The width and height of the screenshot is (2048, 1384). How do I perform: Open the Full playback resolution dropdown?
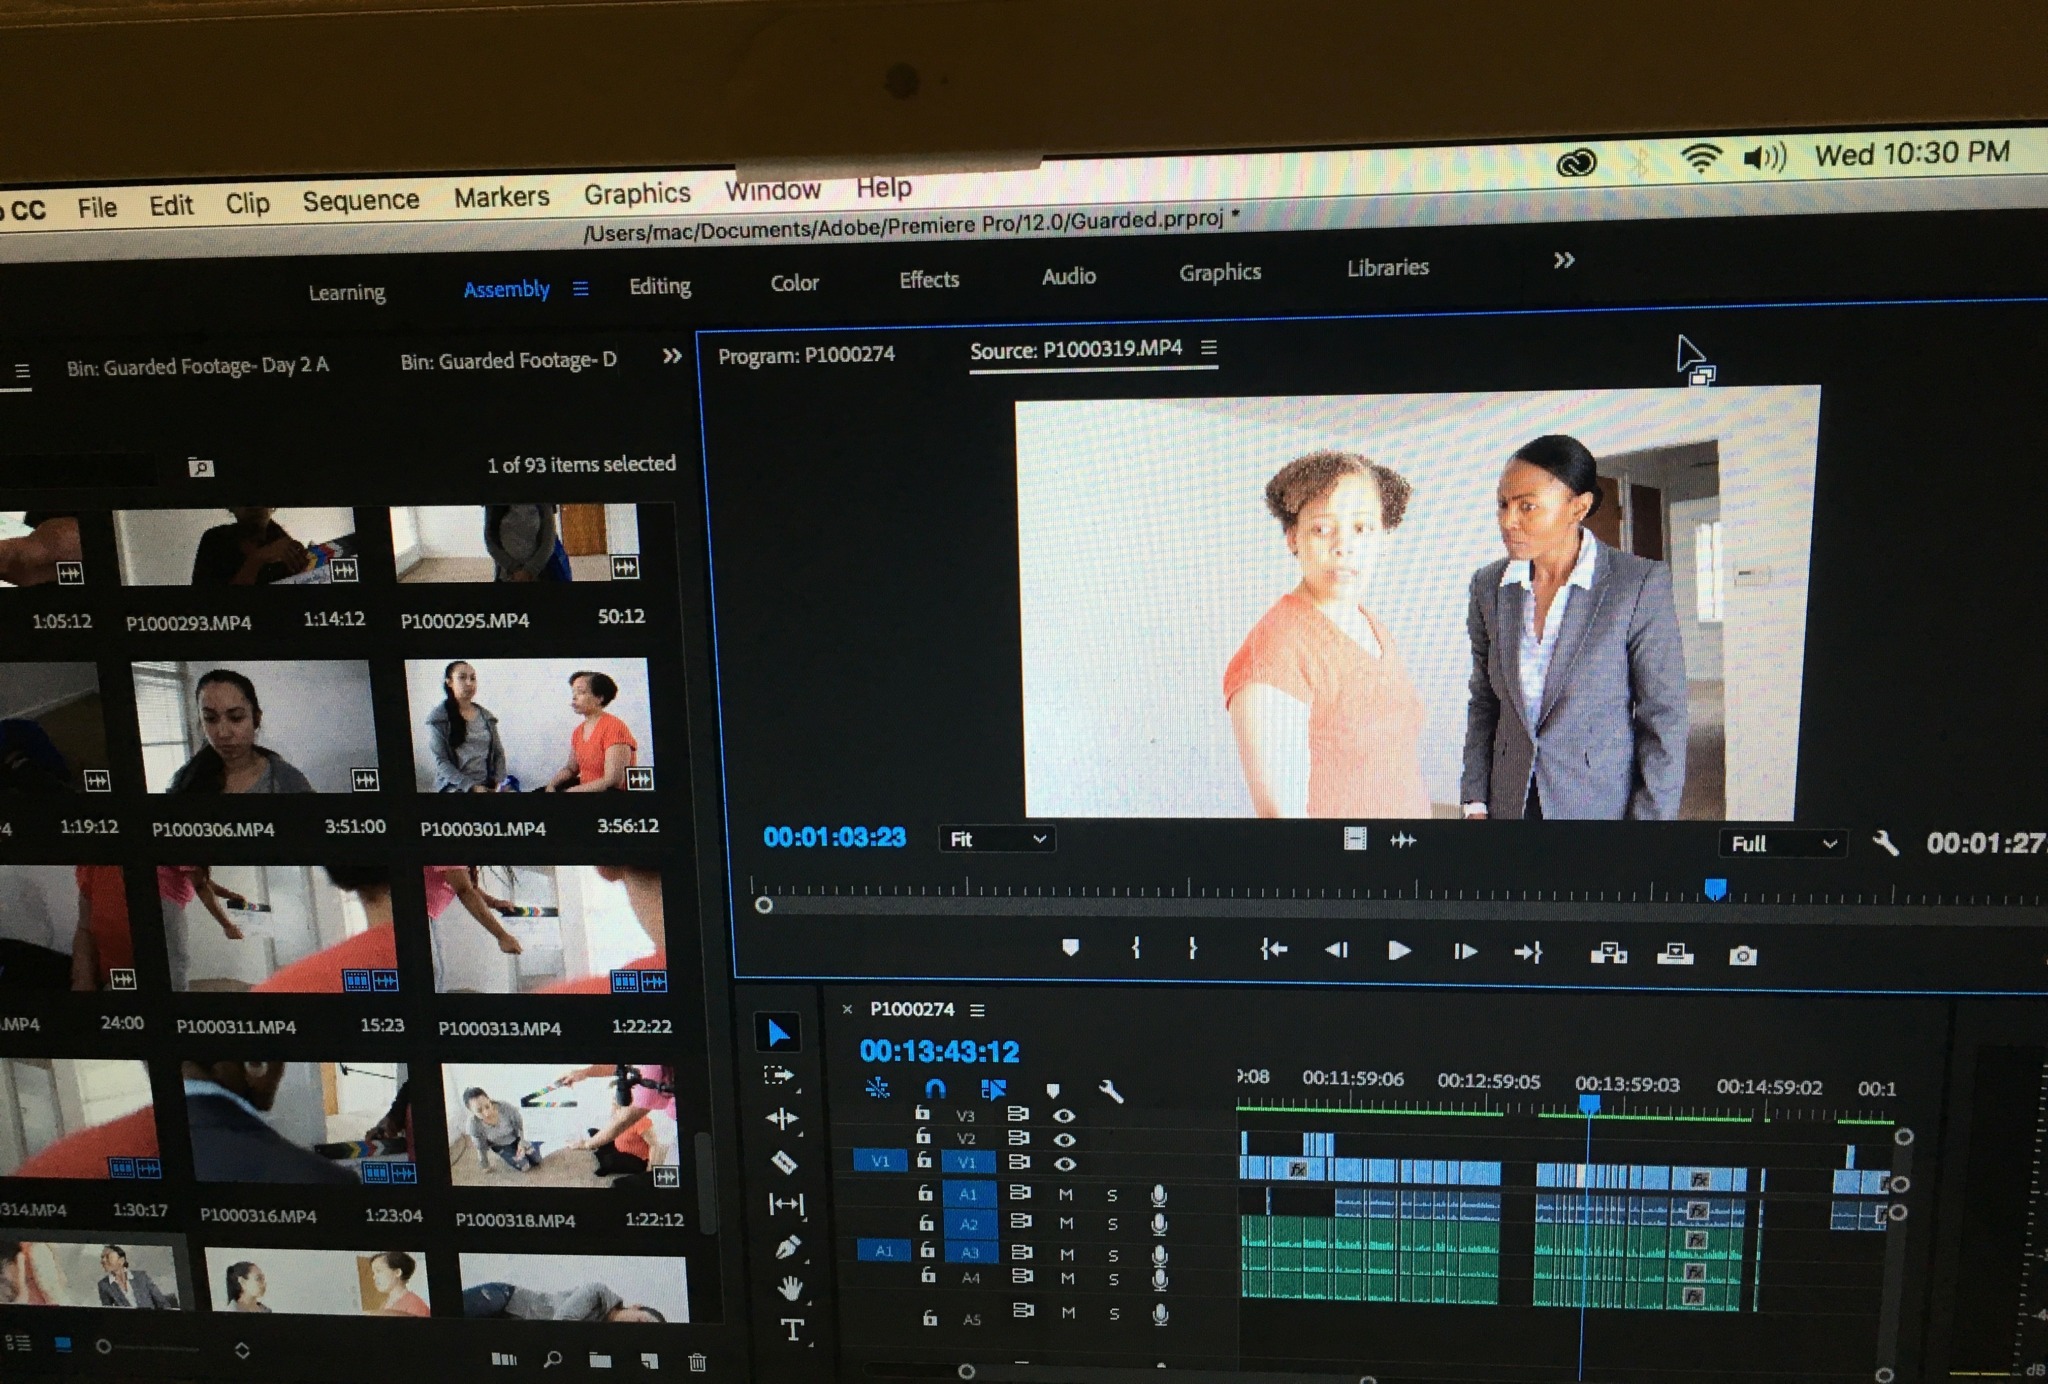point(1783,843)
